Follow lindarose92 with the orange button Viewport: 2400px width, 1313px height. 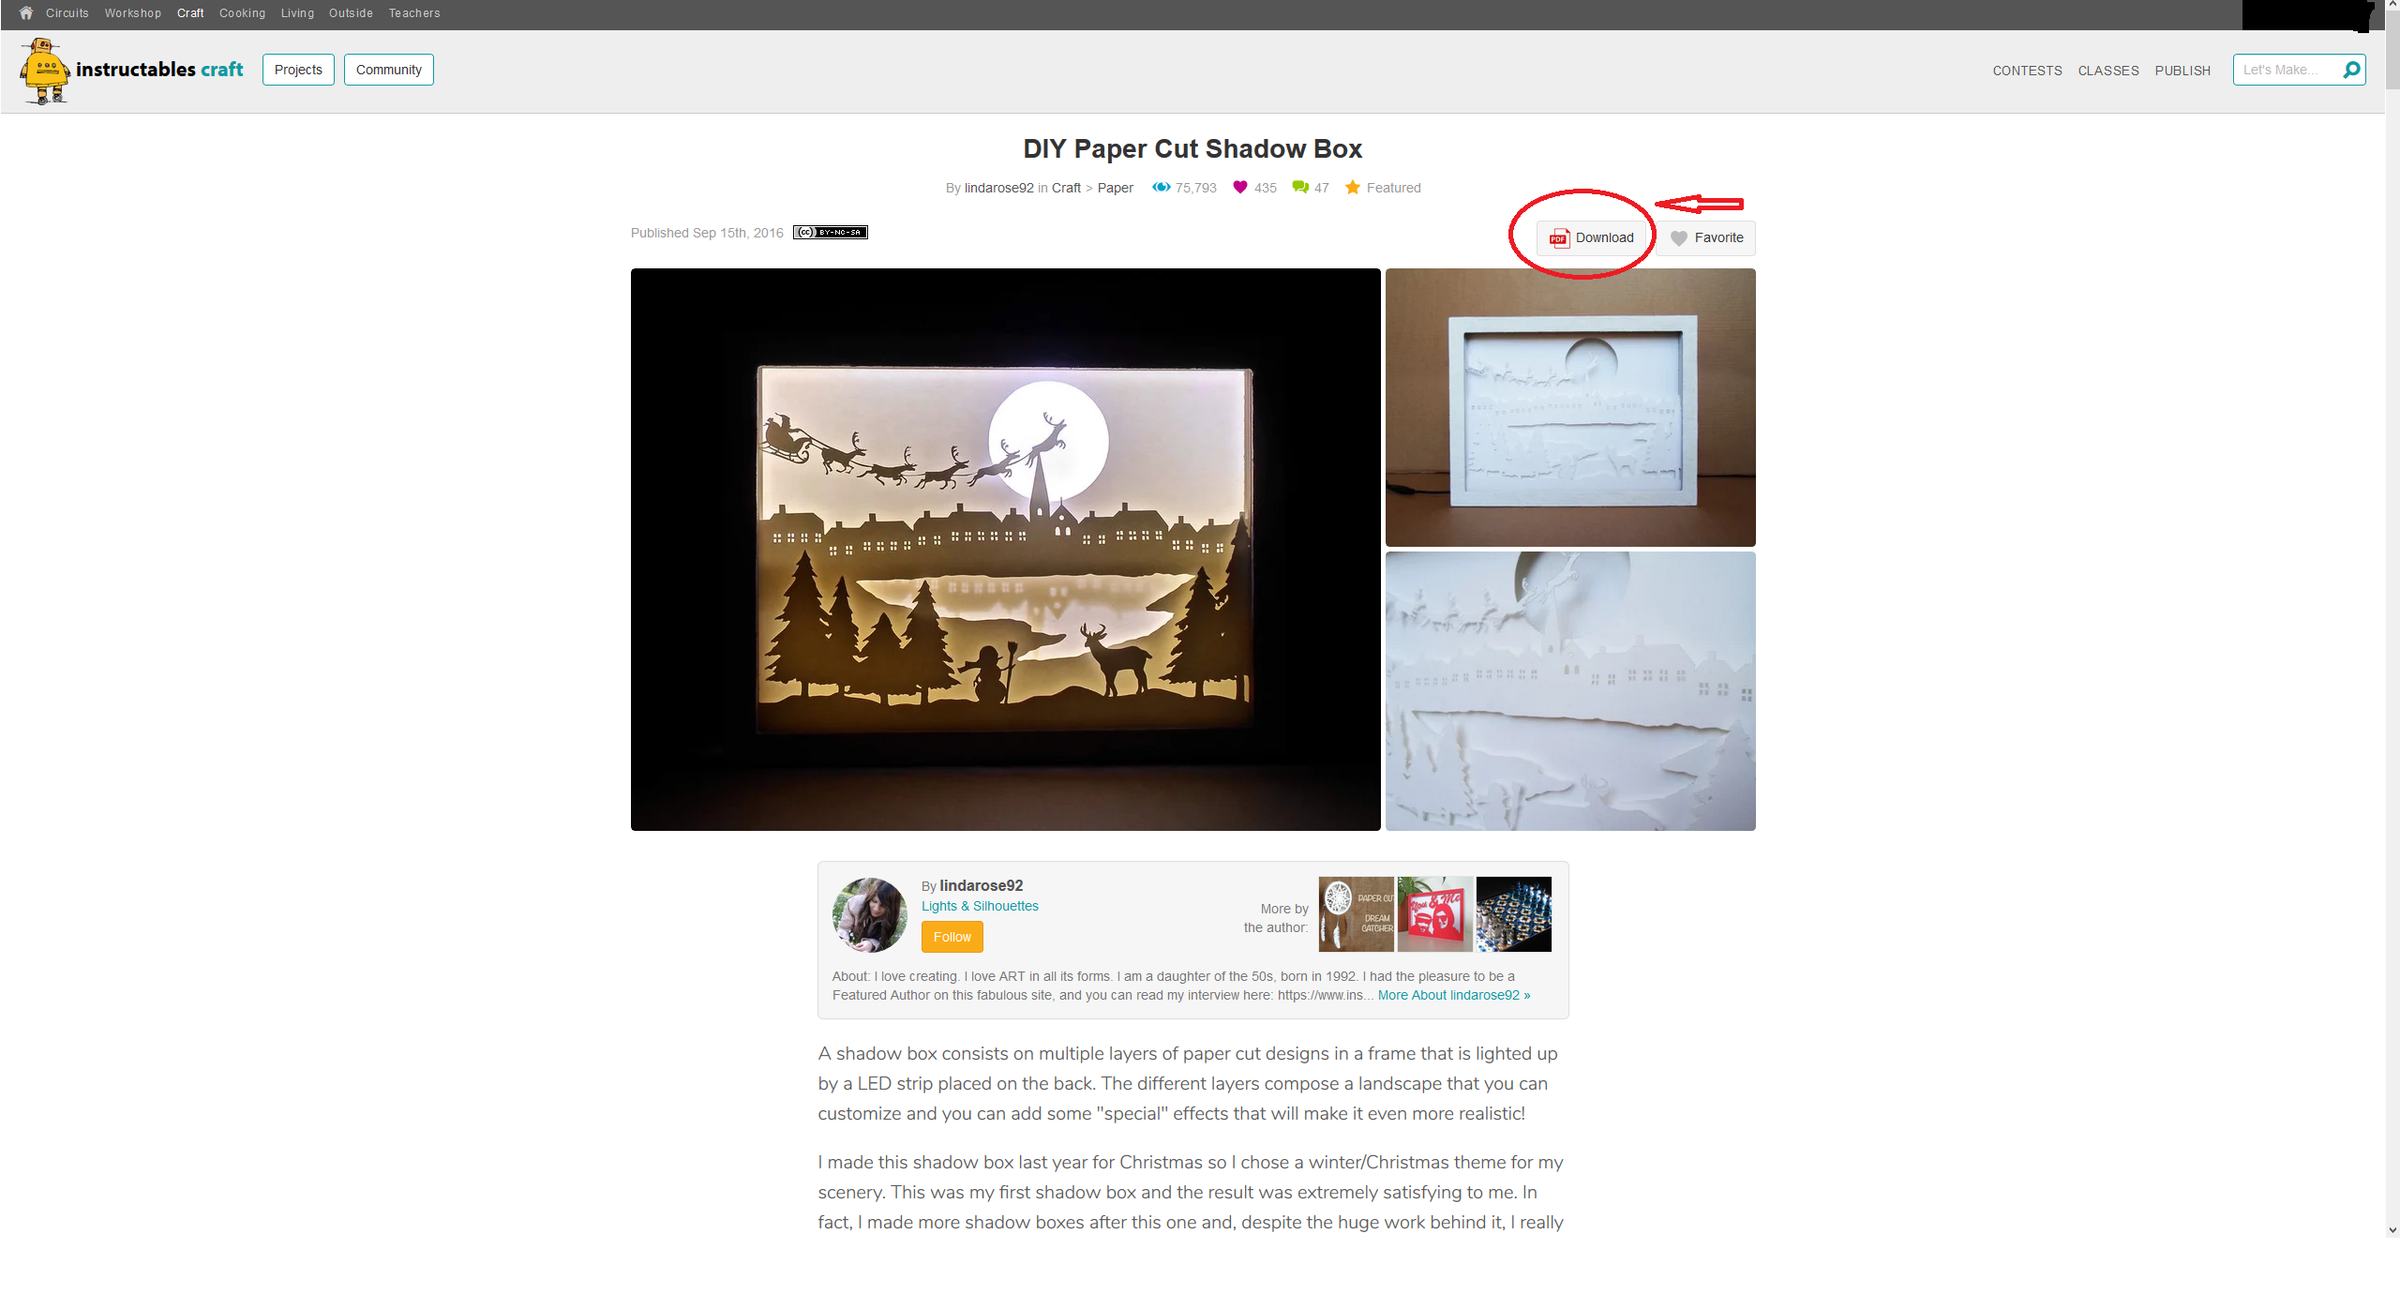tap(952, 937)
